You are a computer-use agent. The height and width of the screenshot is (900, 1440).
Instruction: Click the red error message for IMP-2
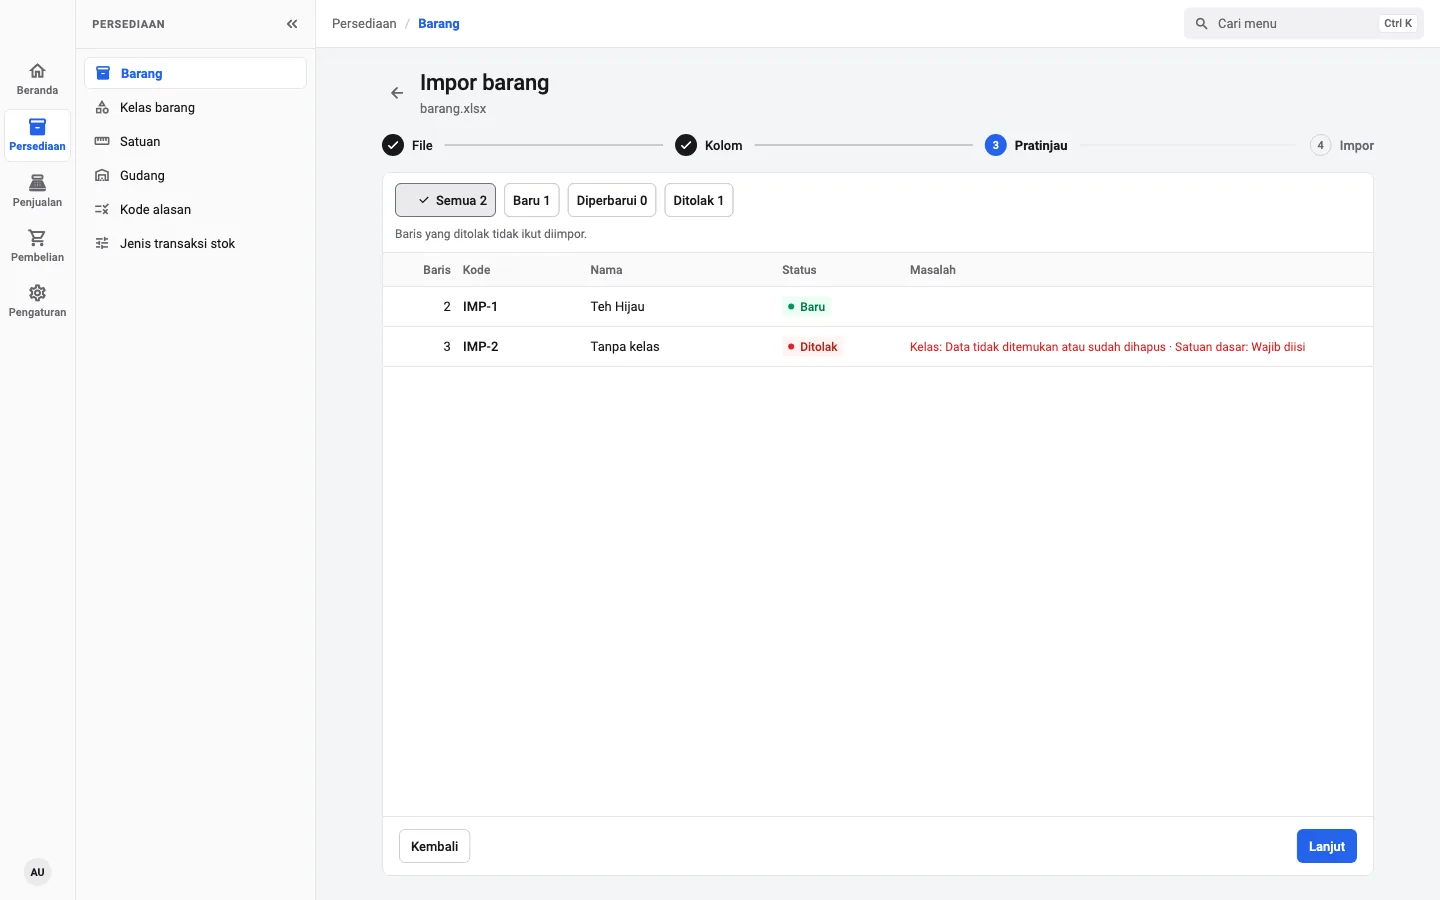click(x=1108, y=347)
